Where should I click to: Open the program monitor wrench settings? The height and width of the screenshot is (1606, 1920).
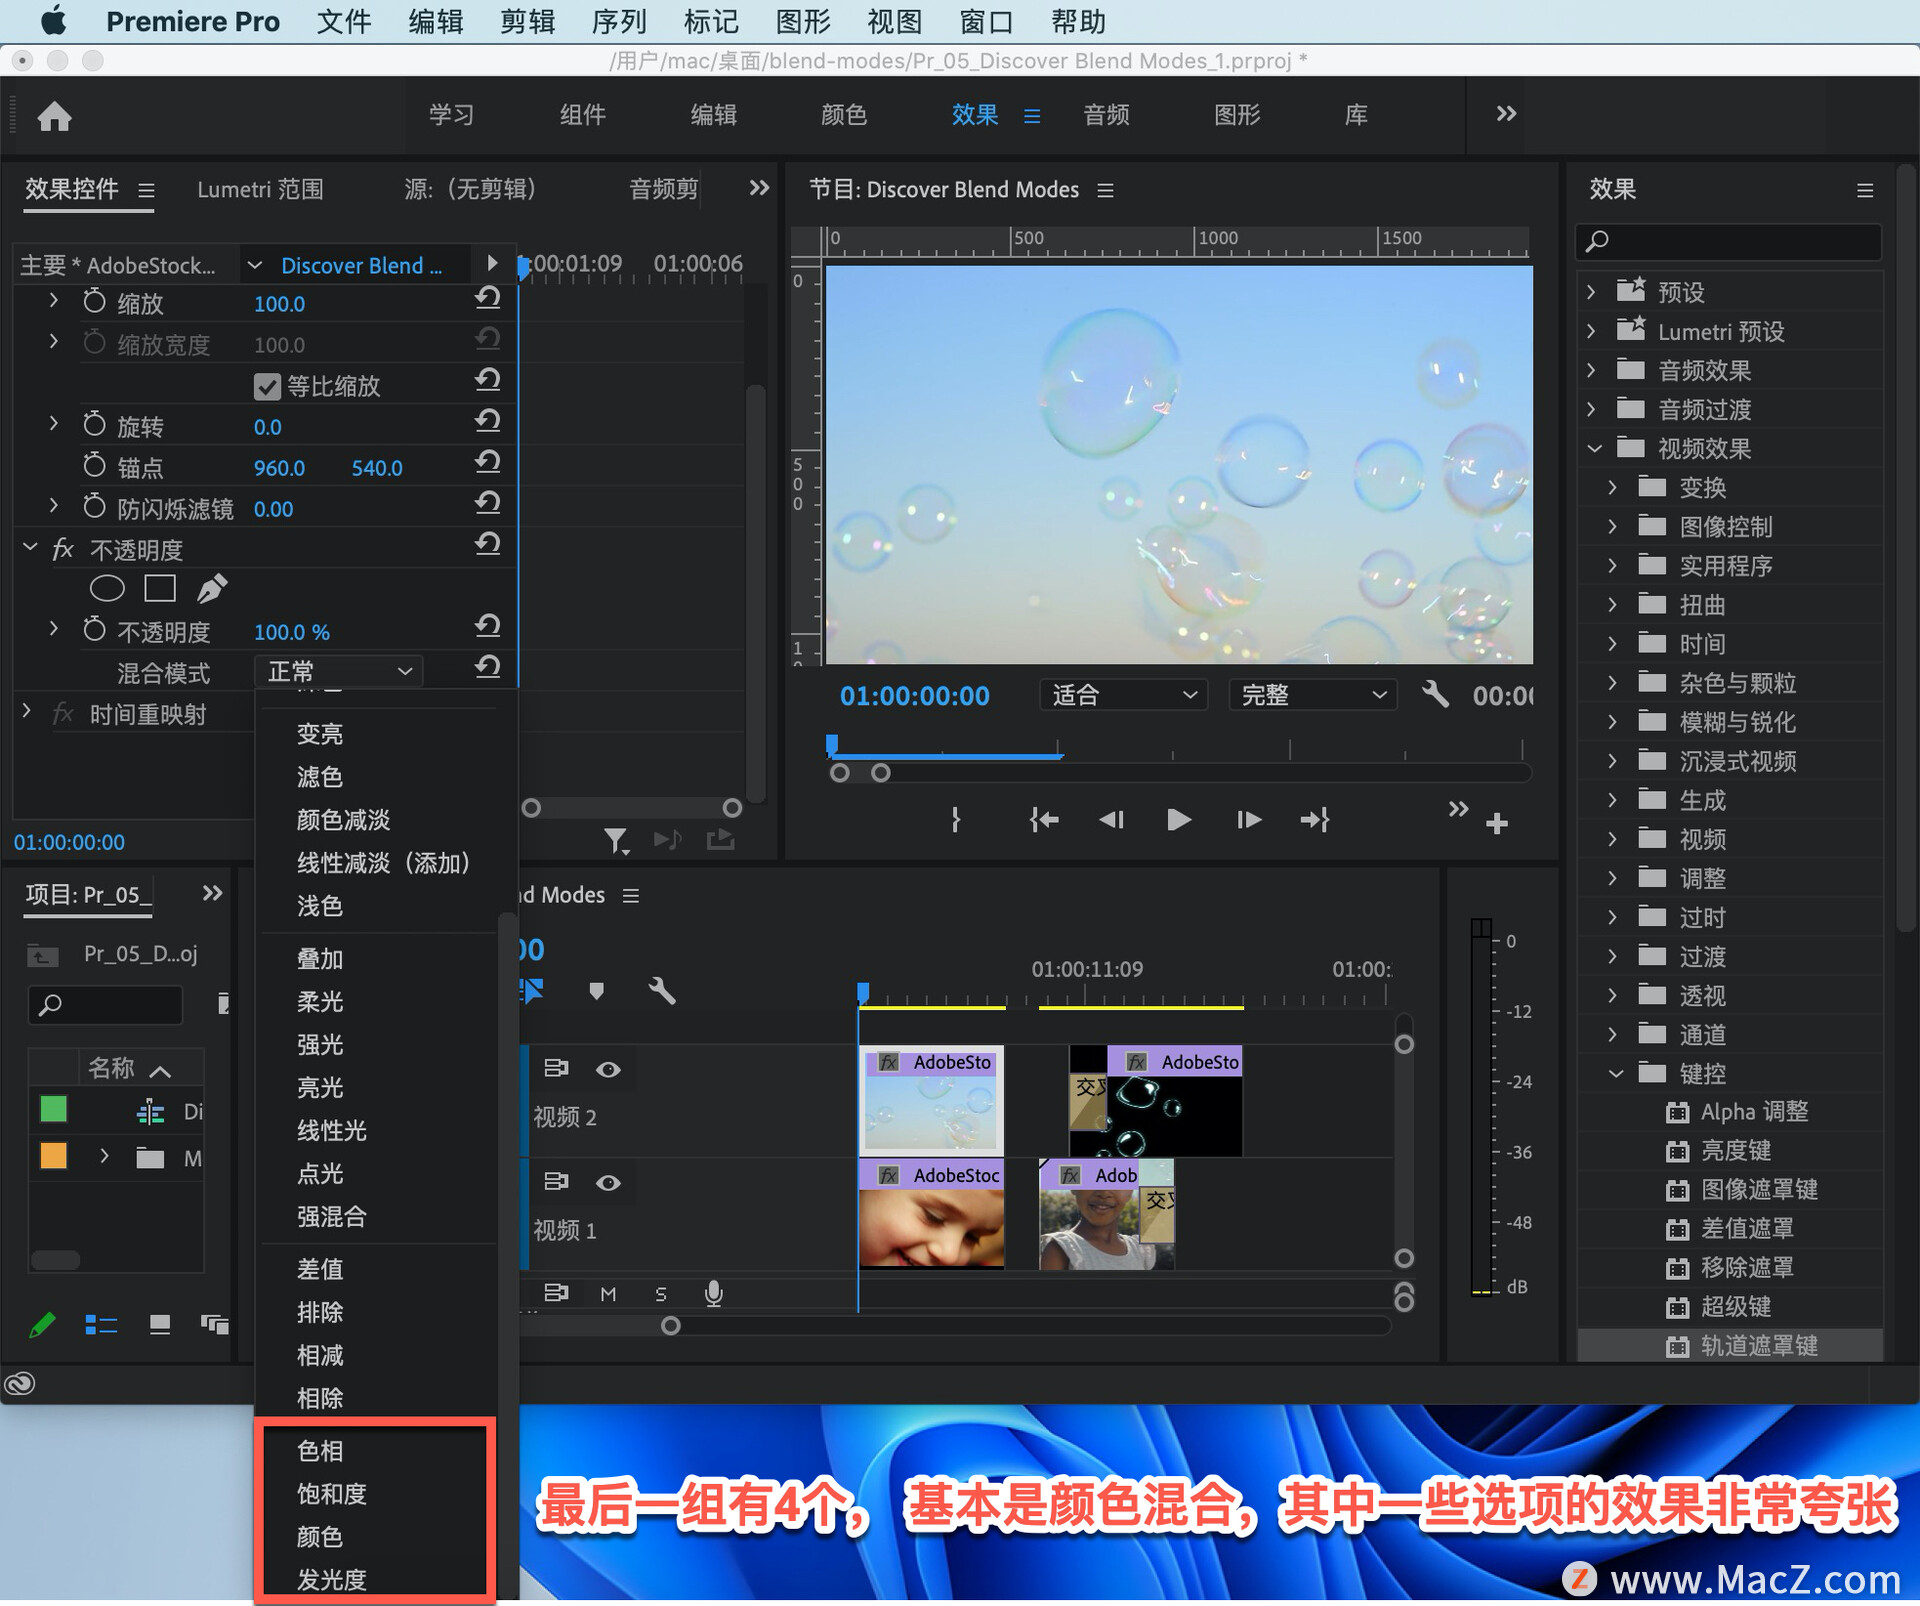pos(1435,694)
